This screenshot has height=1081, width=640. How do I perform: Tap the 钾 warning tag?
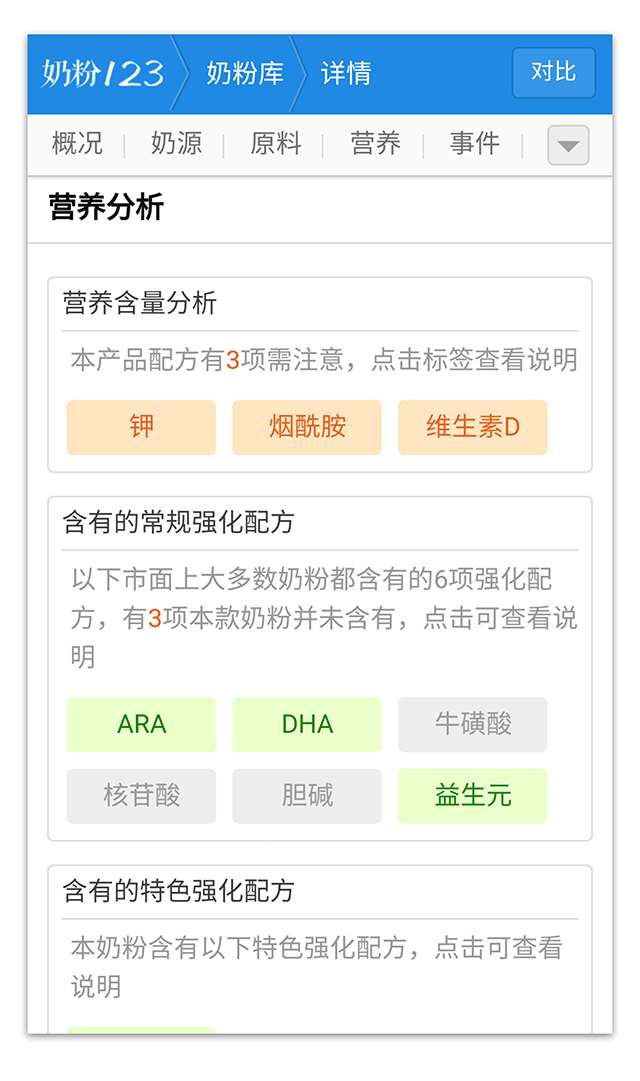click(x=141, y=427)
